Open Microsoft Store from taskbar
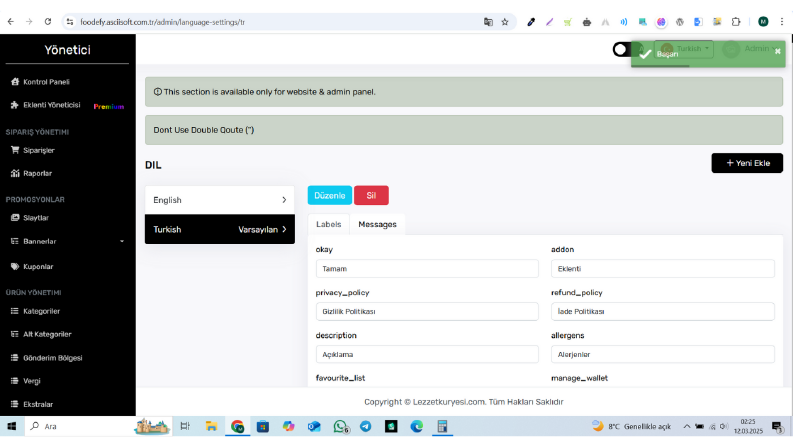Viewport: 793px width, 446px height. [x=262, y=426]
